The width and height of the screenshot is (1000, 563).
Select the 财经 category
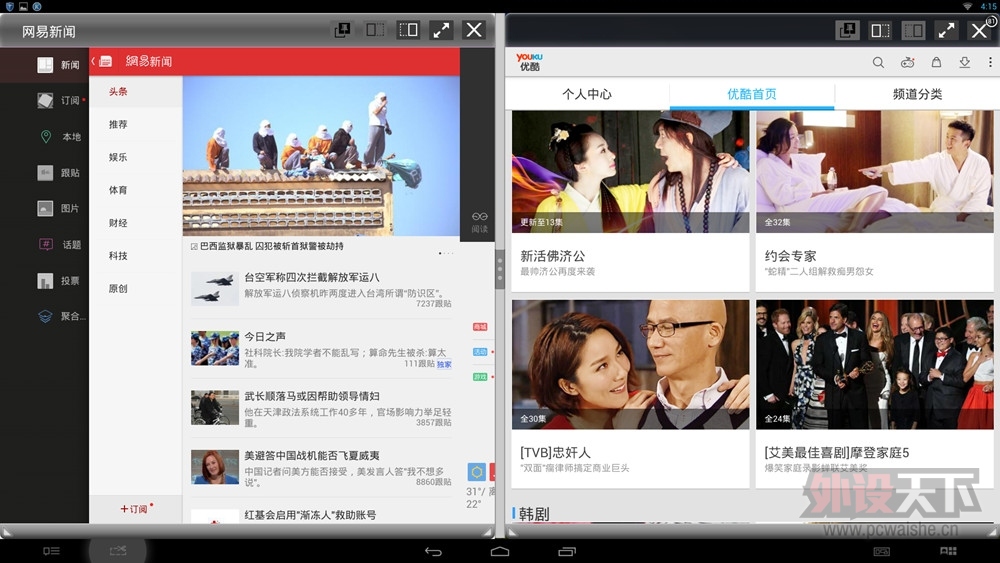point(136,223)
